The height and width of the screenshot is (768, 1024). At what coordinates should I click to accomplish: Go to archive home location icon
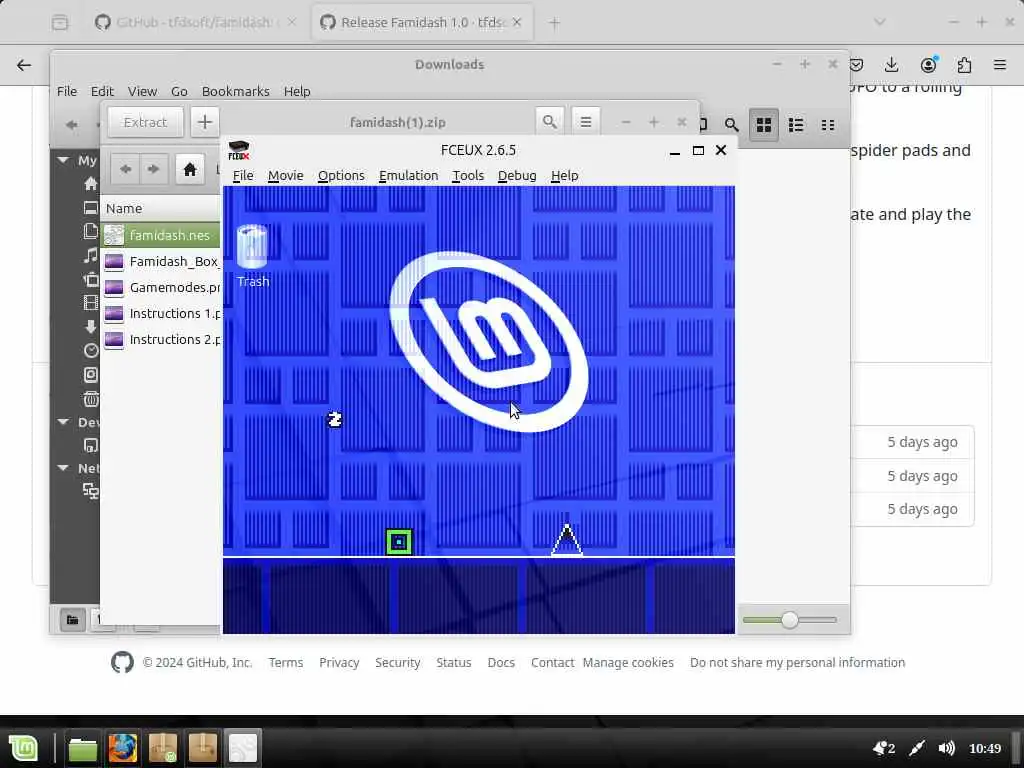pyautogui.click(x=189, y=170)
